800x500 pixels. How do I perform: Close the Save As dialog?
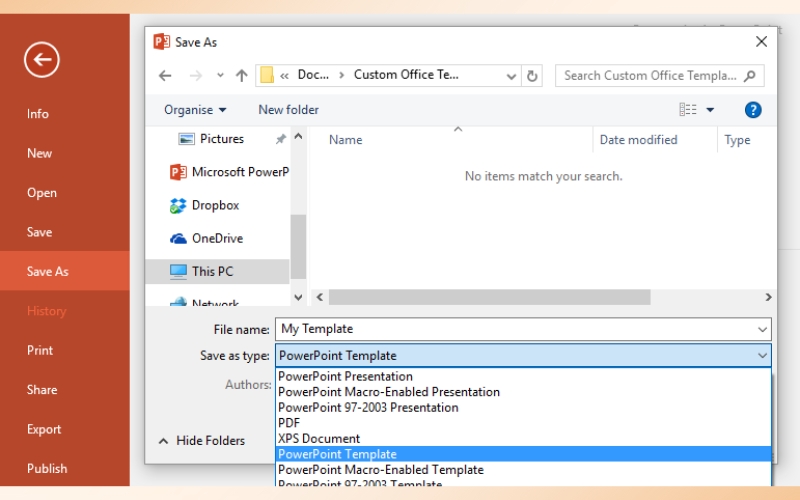click(761, 42)
